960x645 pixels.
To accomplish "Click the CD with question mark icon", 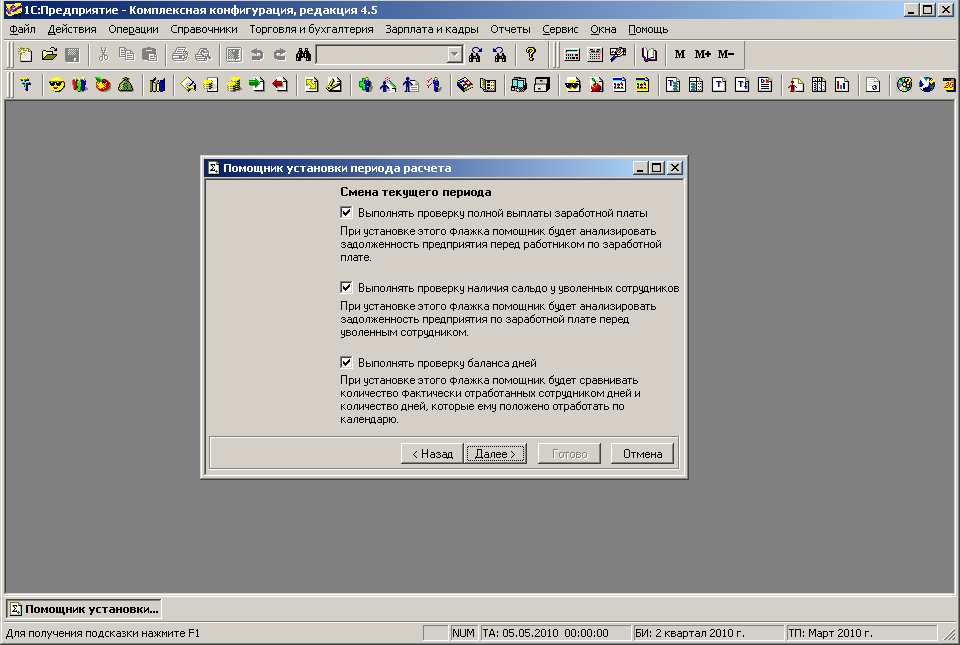I will (904, 84).
